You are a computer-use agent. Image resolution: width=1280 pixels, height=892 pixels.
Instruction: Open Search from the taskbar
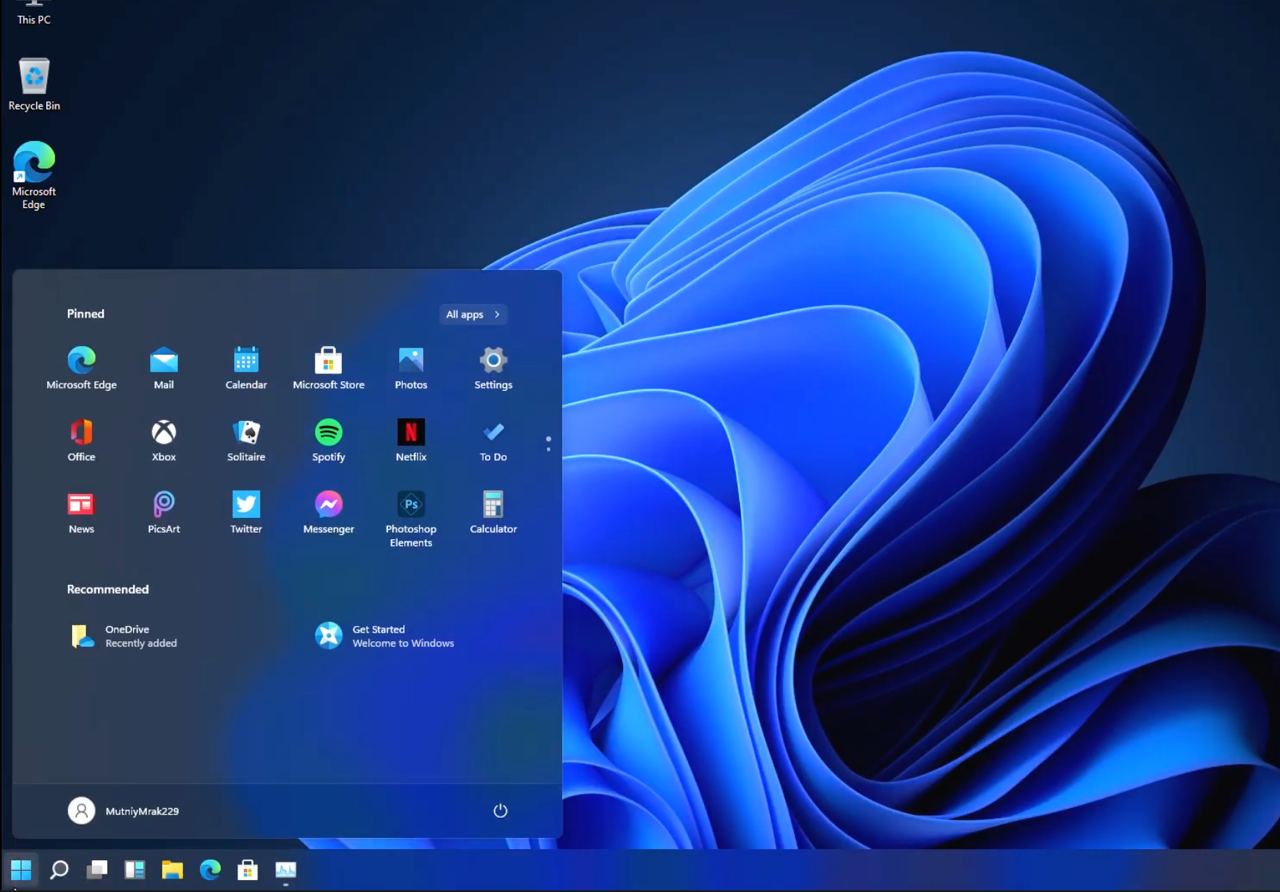(59, 869)
